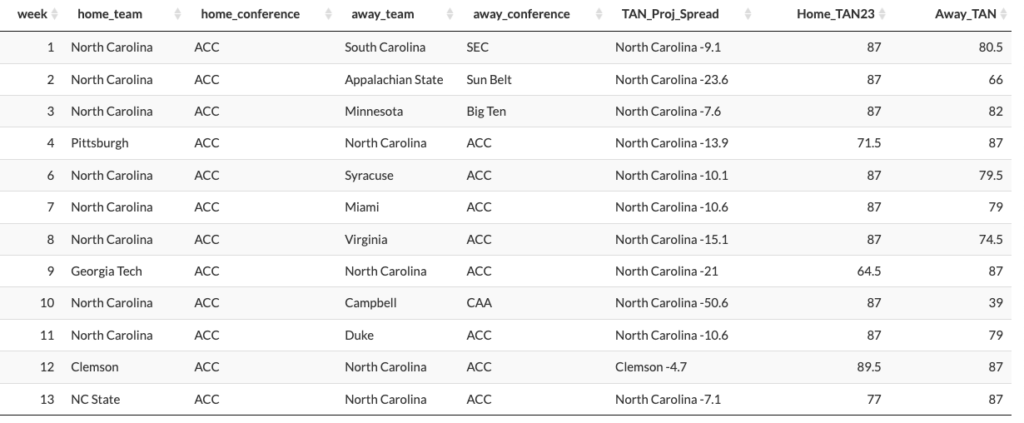1024x423 pixels.
Task: Click away_conference column sort arrows
Action: [x=599, y=14]
